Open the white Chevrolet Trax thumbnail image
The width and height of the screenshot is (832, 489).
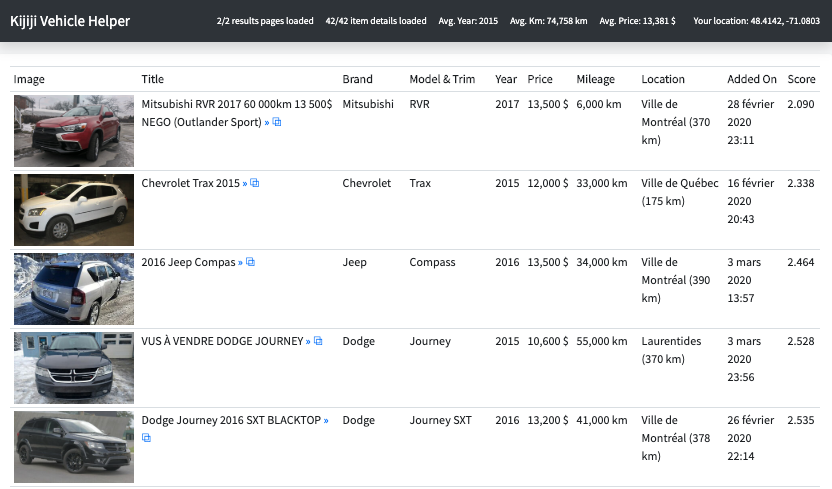pos(74,209)
